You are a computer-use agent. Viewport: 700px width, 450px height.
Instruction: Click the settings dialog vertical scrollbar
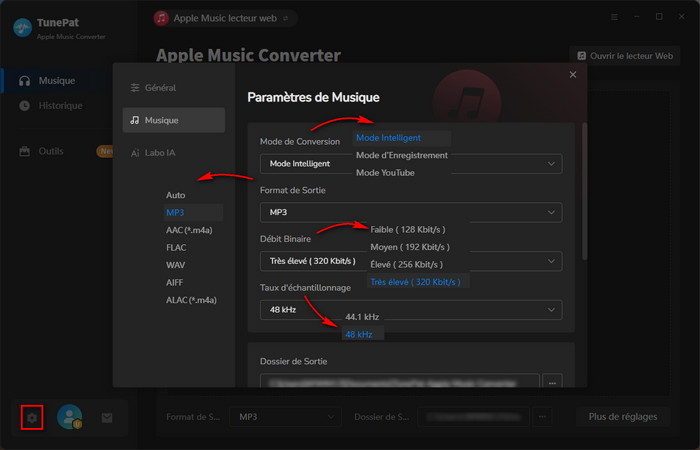(x=584, y=192)
